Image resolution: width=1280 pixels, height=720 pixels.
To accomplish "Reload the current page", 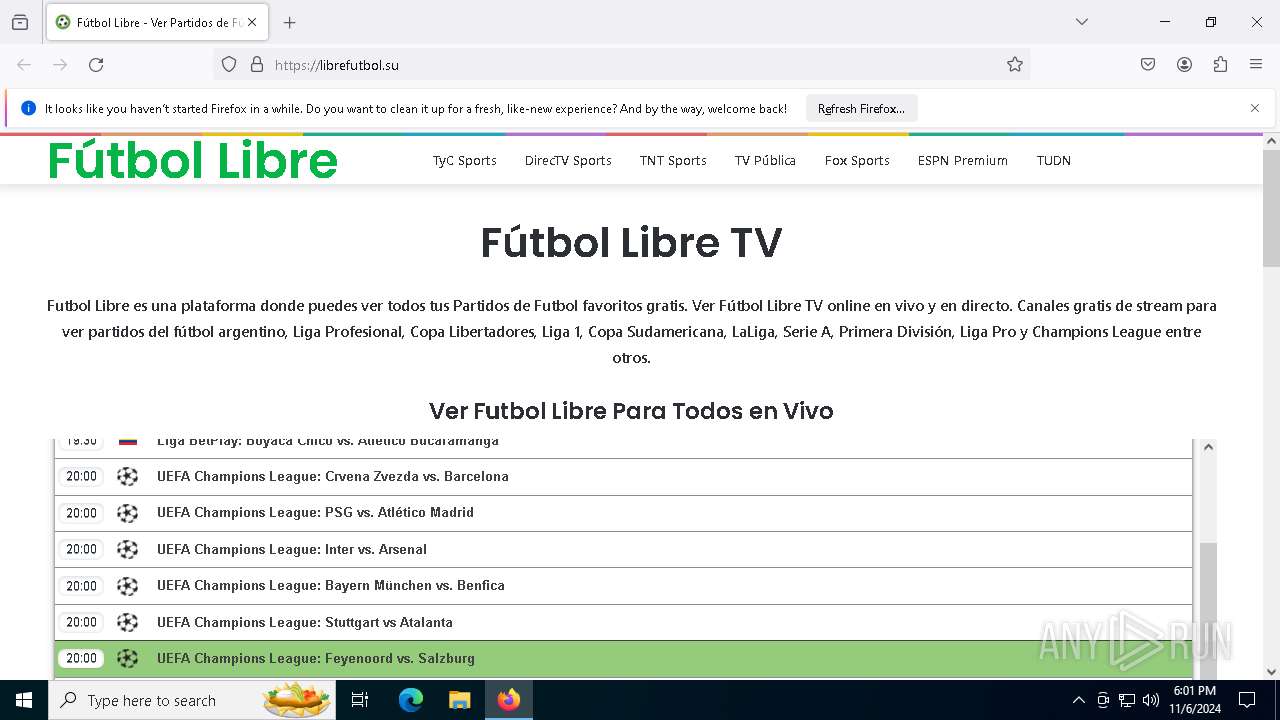I will (x=96, y=64).
